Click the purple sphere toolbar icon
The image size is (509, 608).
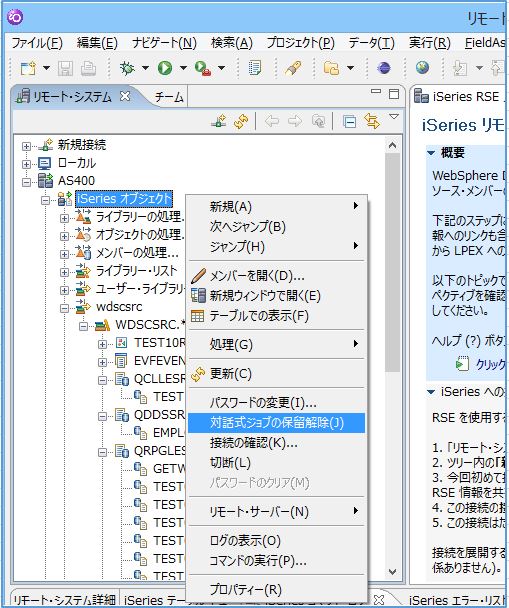384,68
